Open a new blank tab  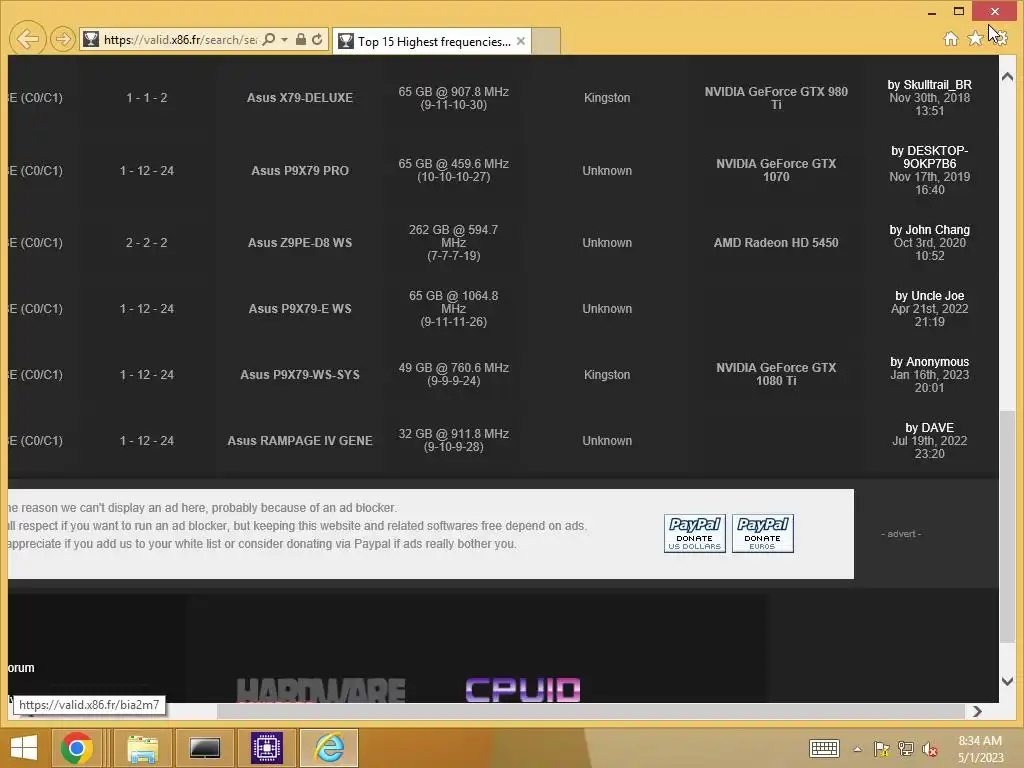click(x=546, y=41)
